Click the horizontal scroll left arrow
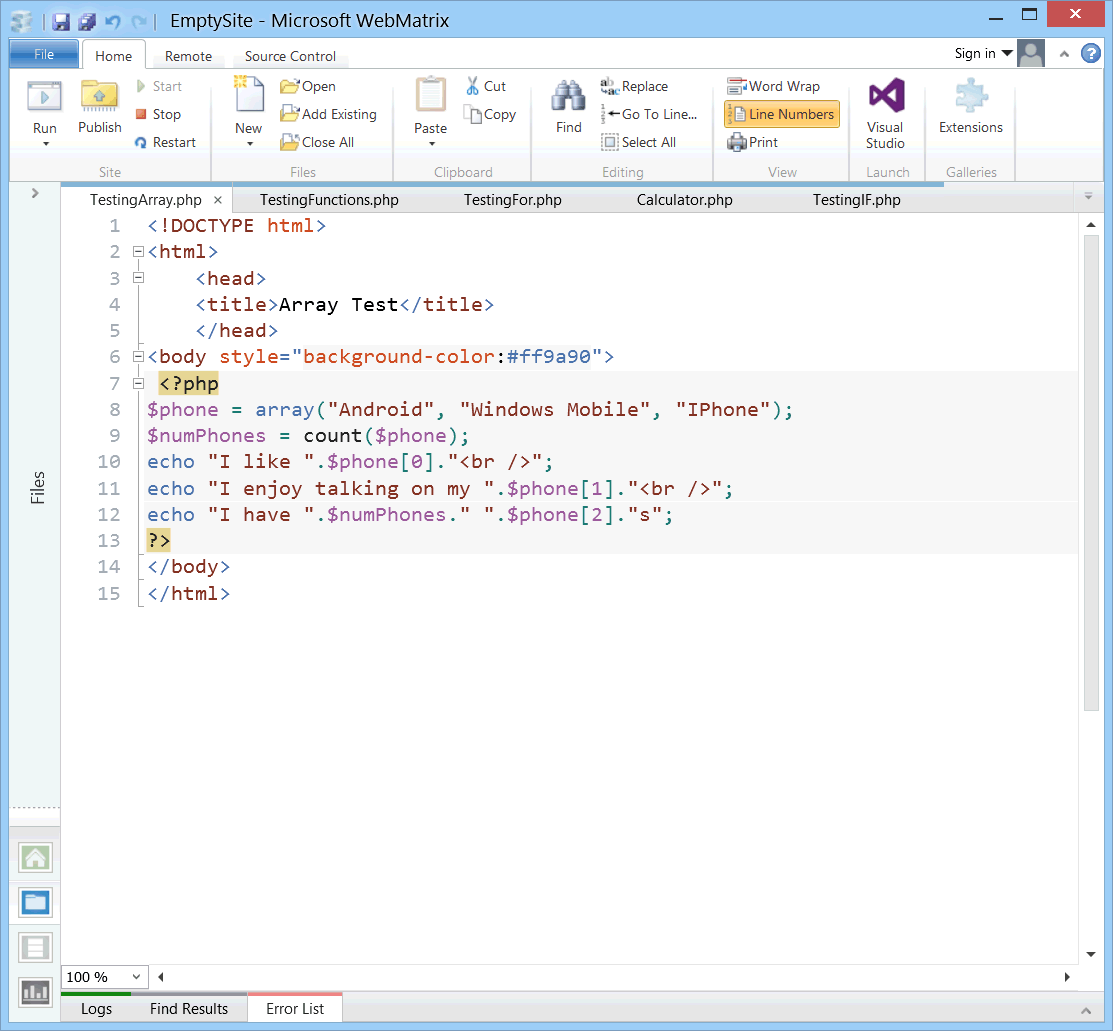This screenshot has height=1031, width=1113. (160, 977)
